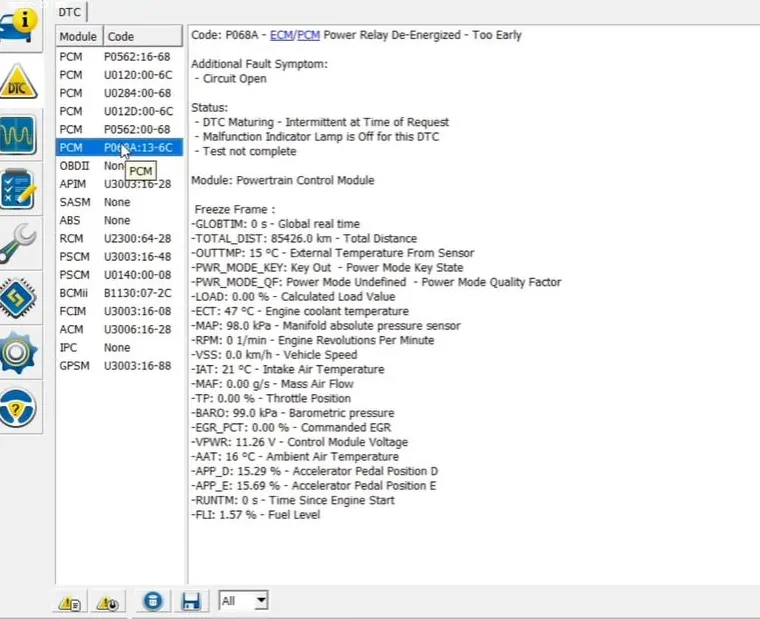Sort list by Code column header

pyautogui.click(x=142, y=37)
